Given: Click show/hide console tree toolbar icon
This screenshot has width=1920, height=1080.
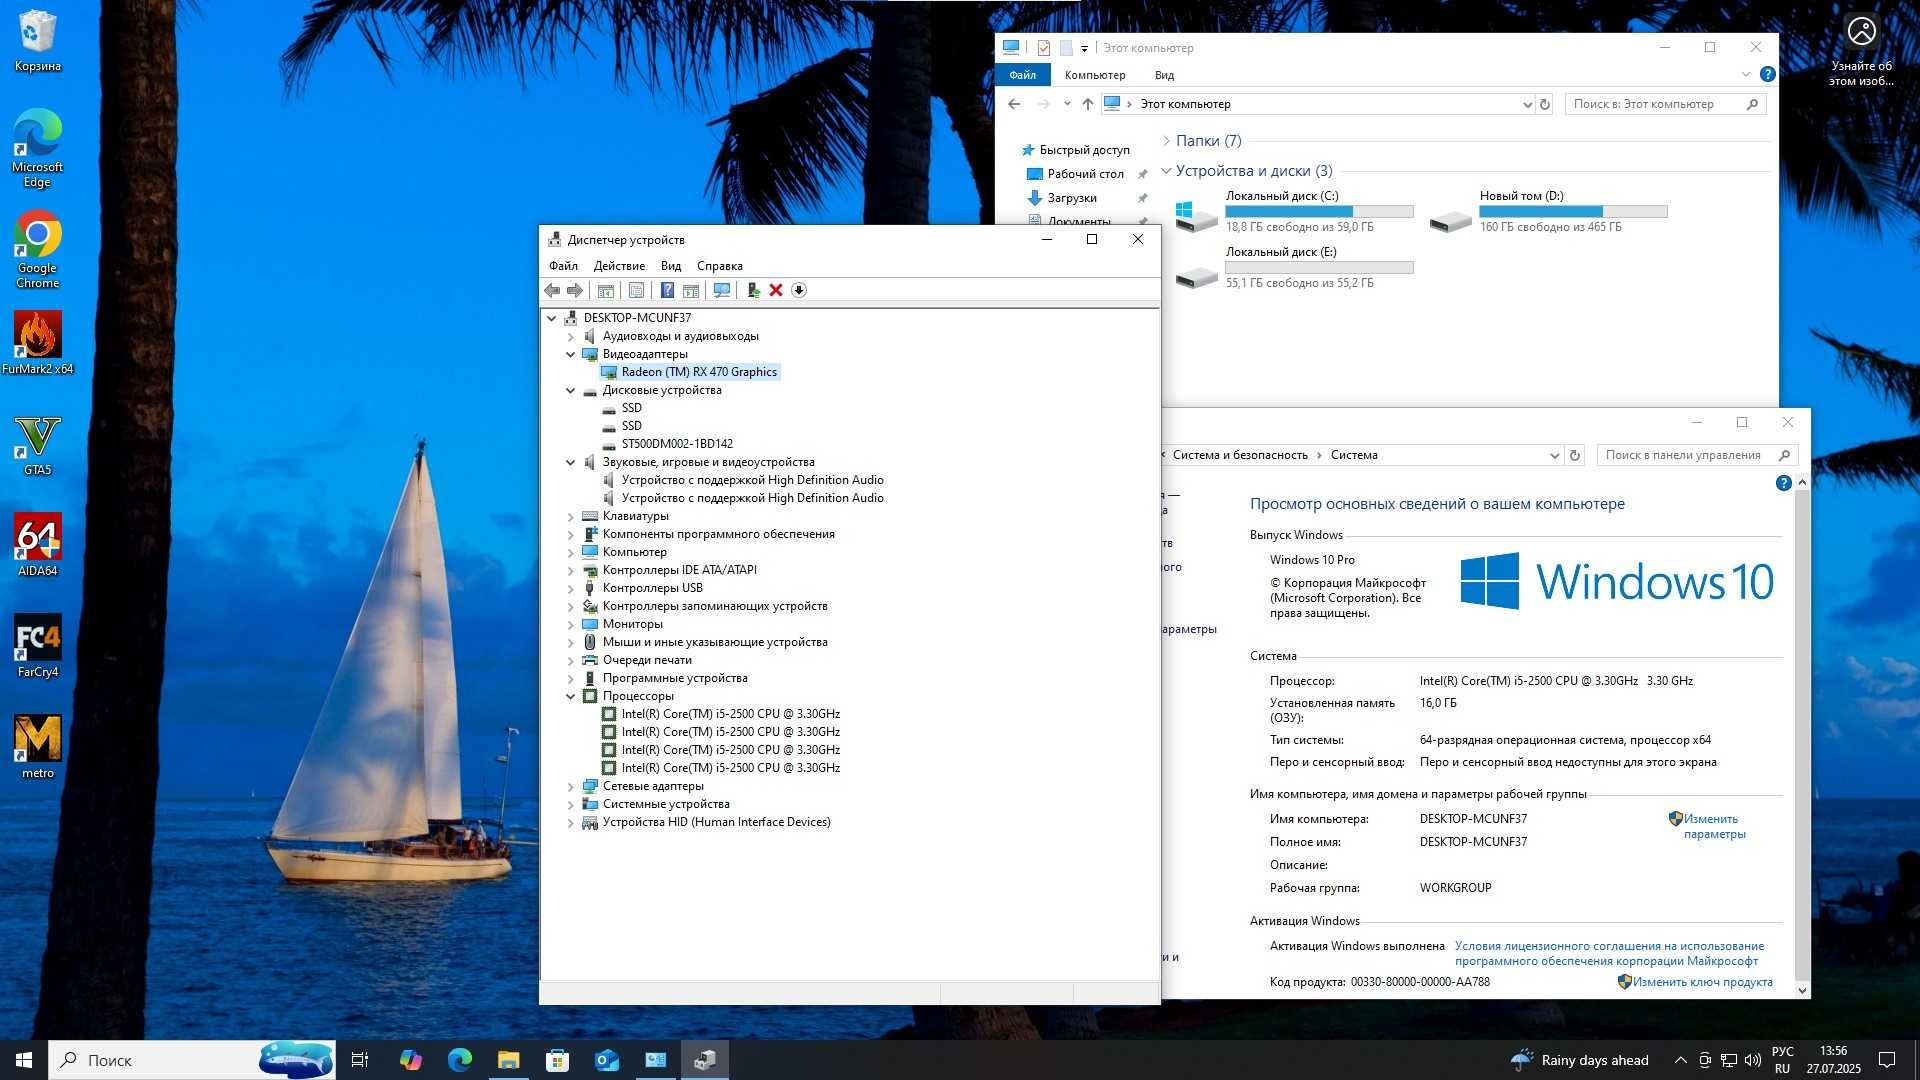Looking at the screenshot, I should [x=605, y=290].
